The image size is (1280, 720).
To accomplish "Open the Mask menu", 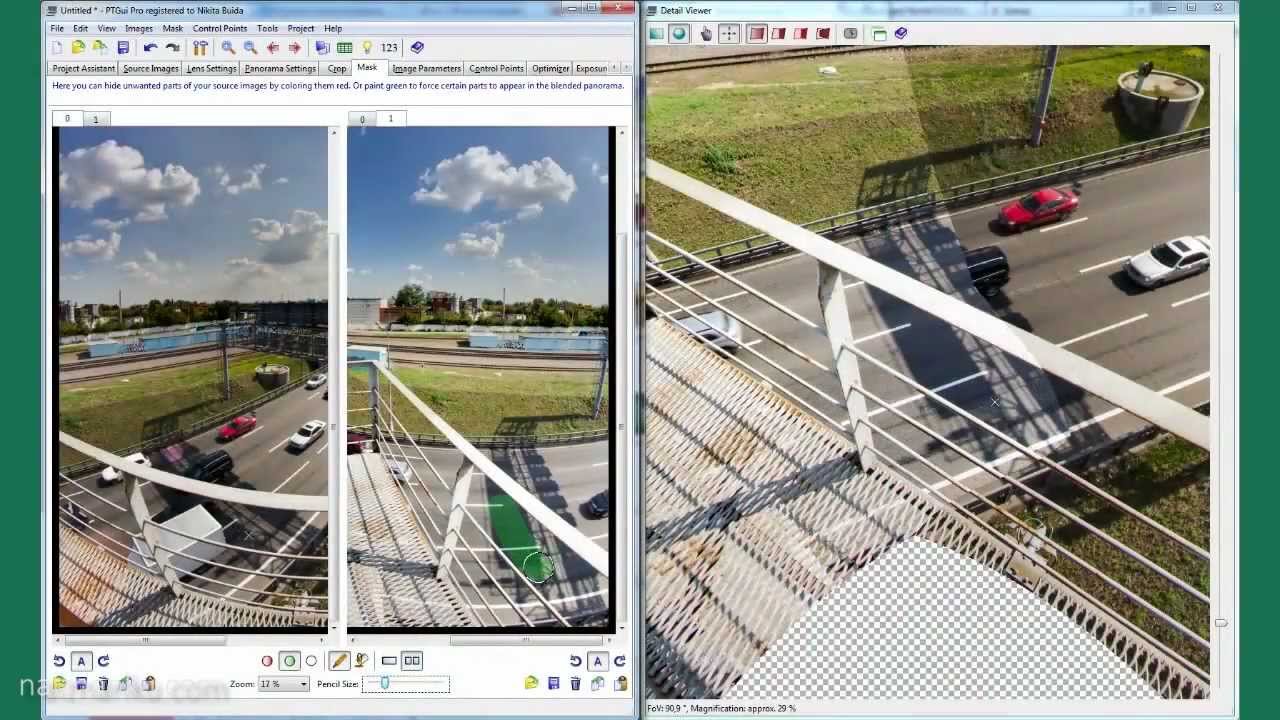I will click(173, 28).
